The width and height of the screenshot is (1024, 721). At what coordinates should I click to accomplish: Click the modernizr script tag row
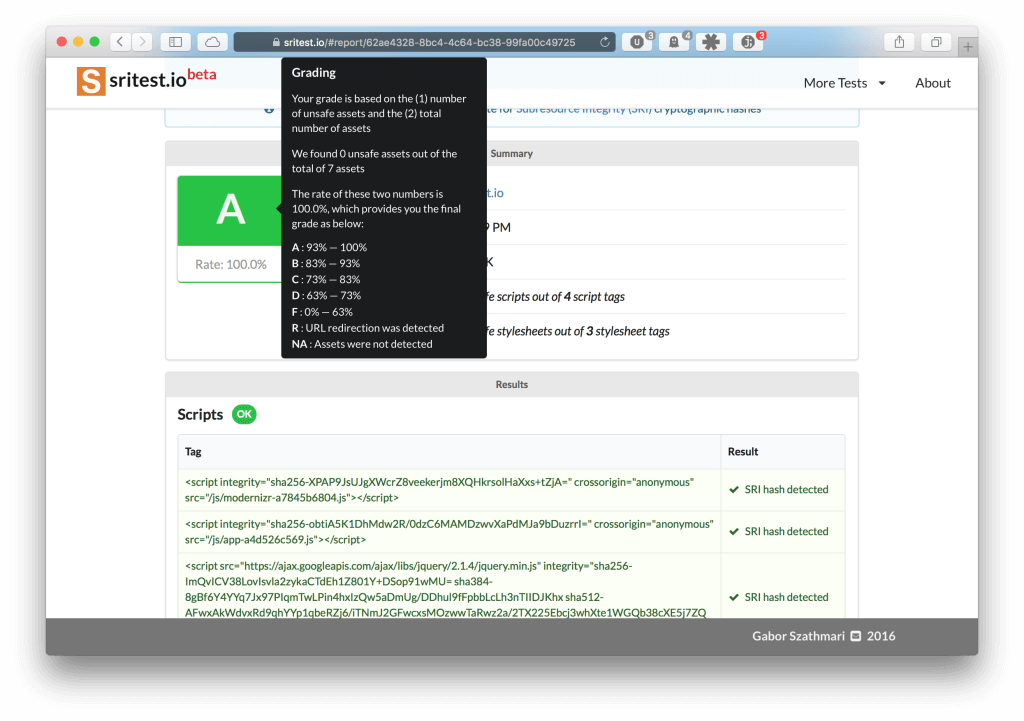[449, 490]
